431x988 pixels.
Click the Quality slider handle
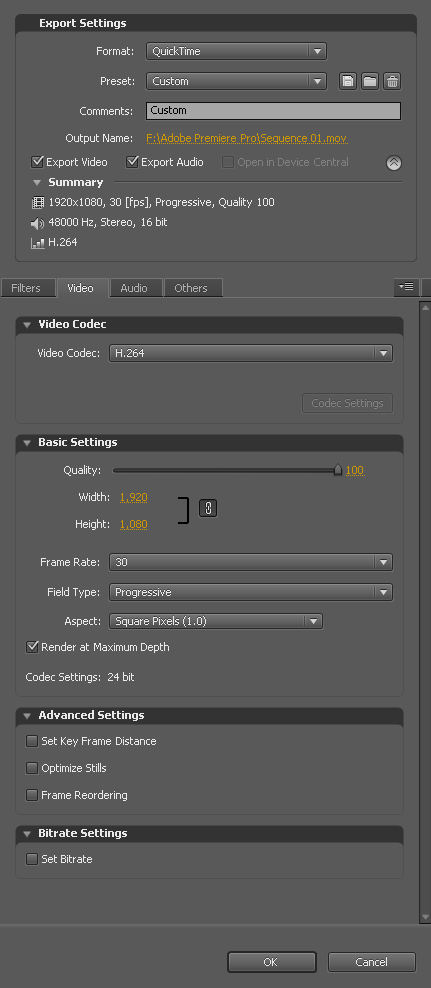coord(338,469)
